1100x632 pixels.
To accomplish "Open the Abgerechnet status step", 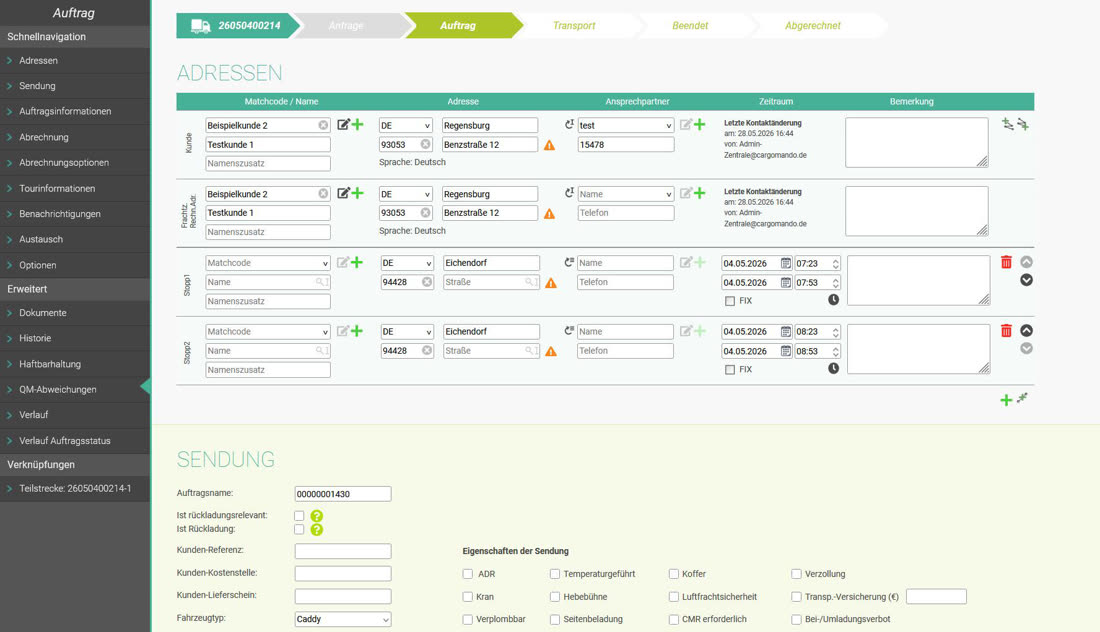I will pyautogui.click(x=812, y=26).
